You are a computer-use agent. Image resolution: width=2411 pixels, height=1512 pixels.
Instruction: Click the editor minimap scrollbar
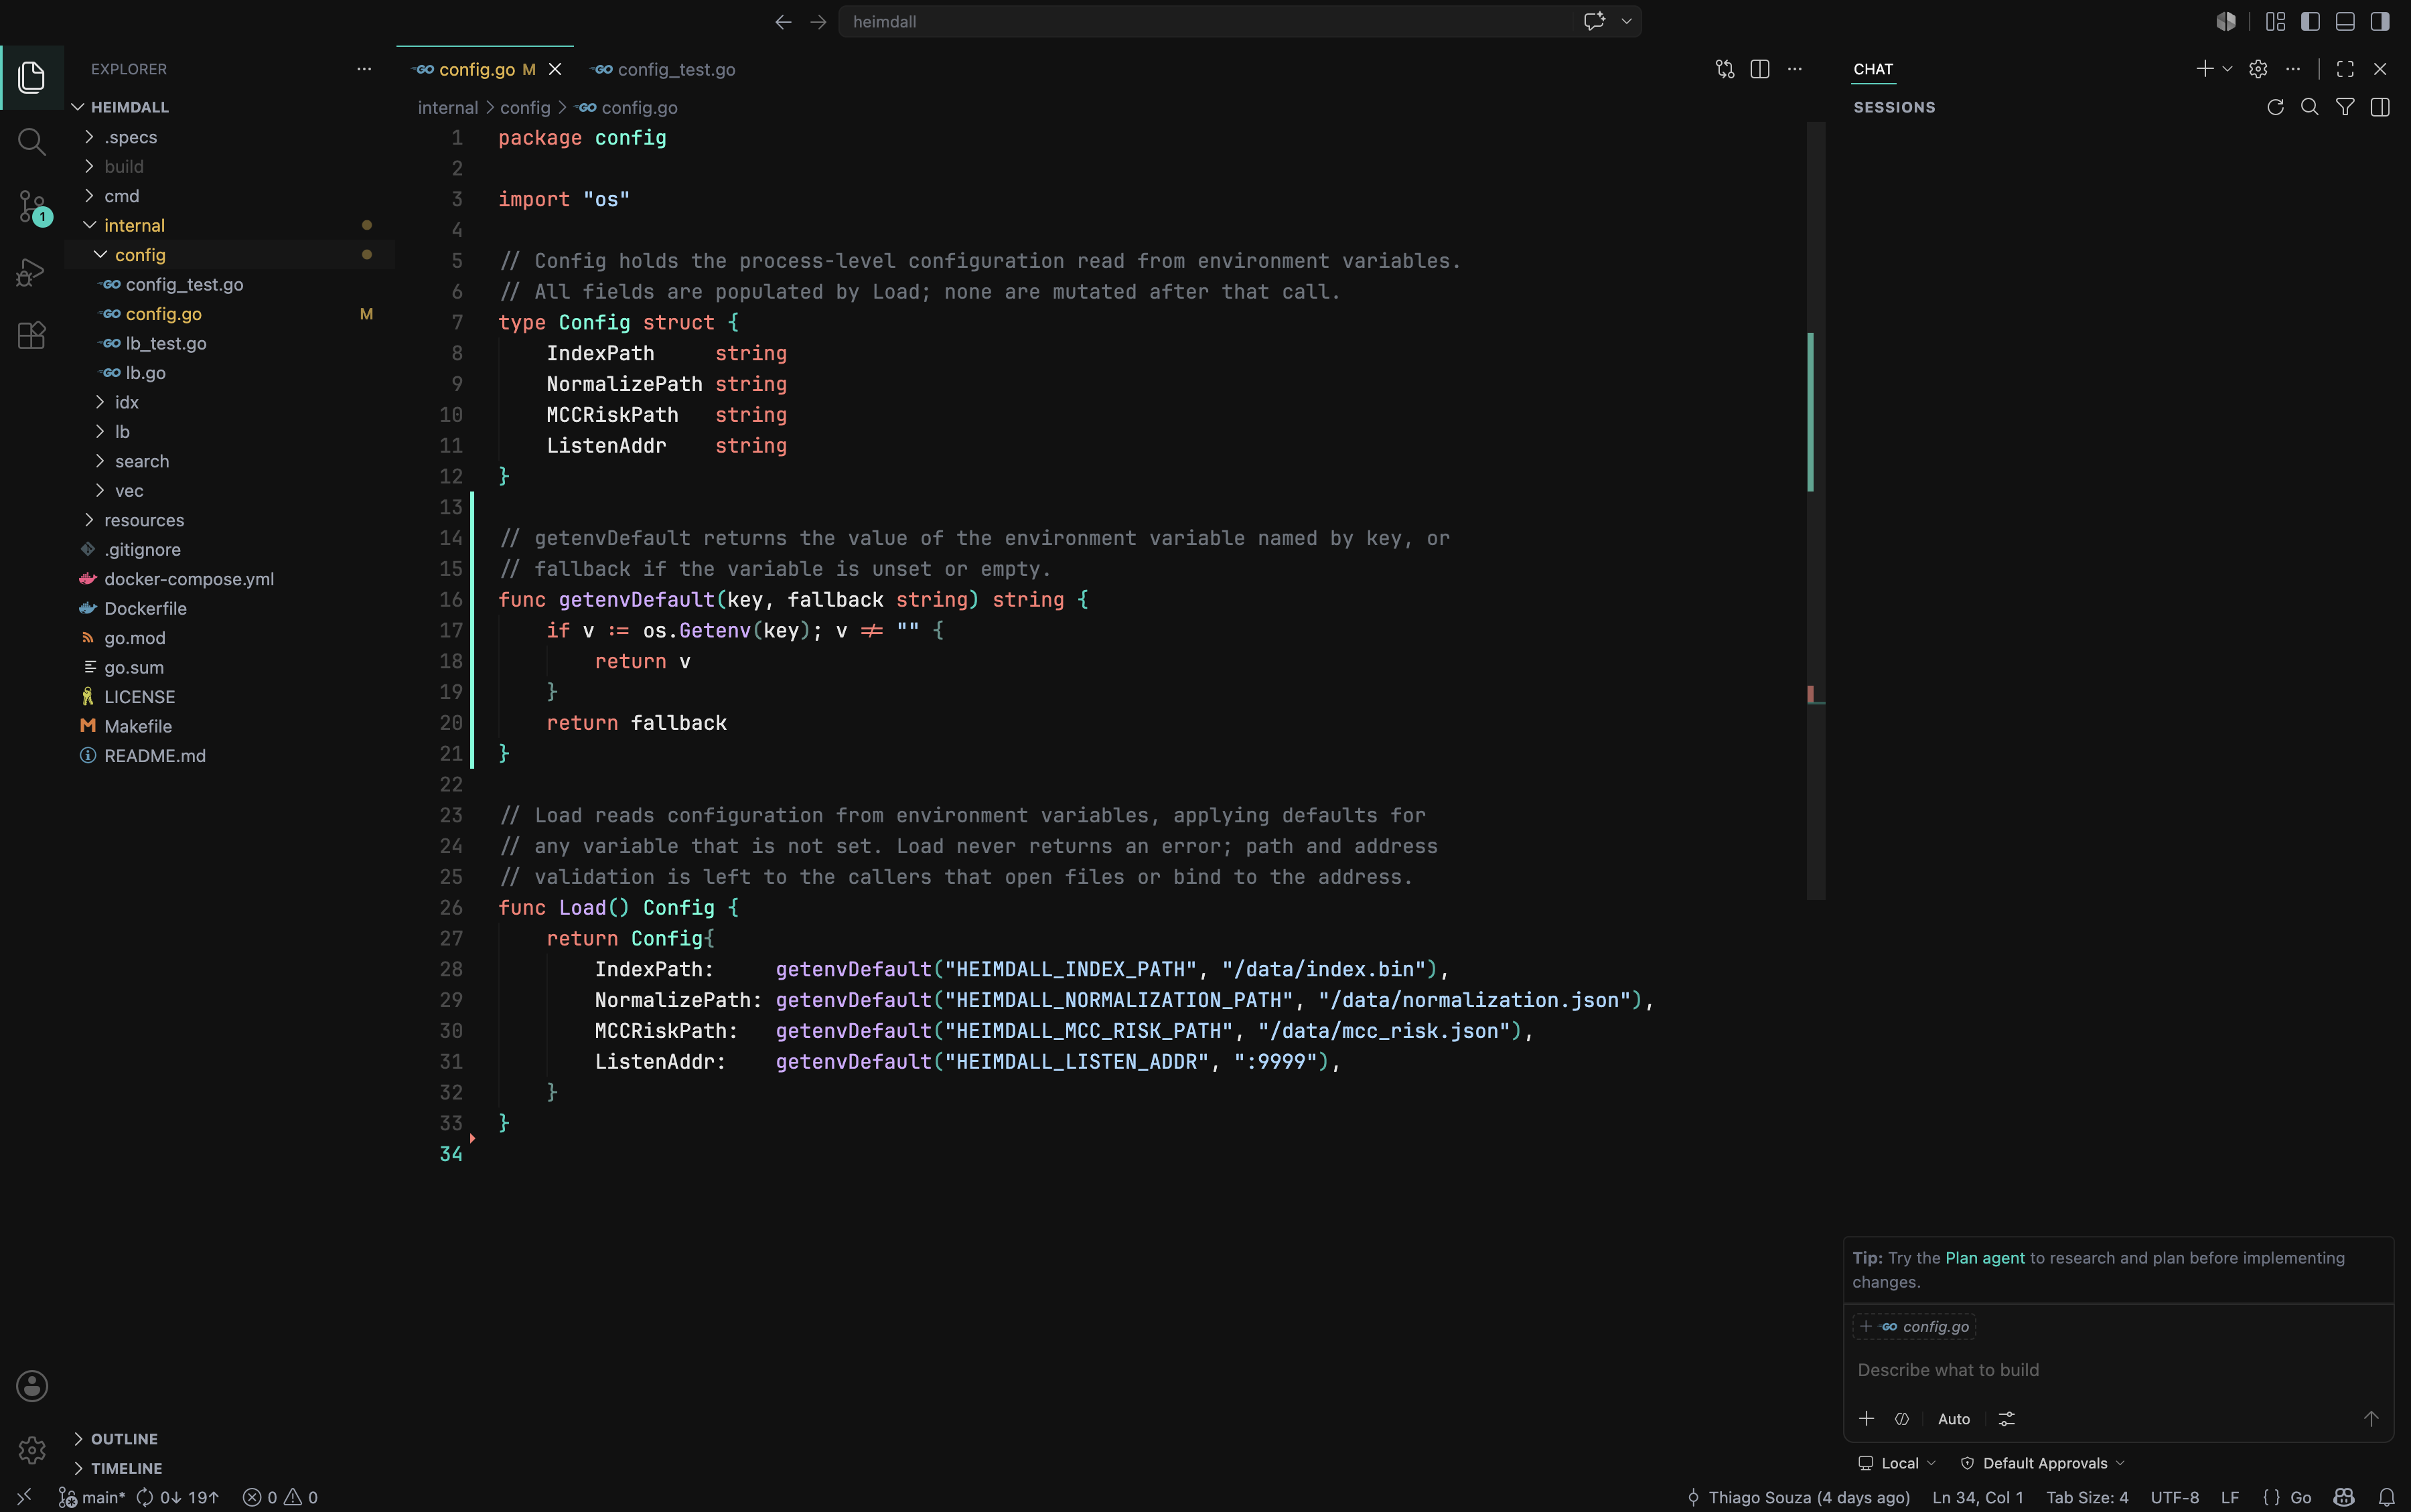tap(1815, 510)
